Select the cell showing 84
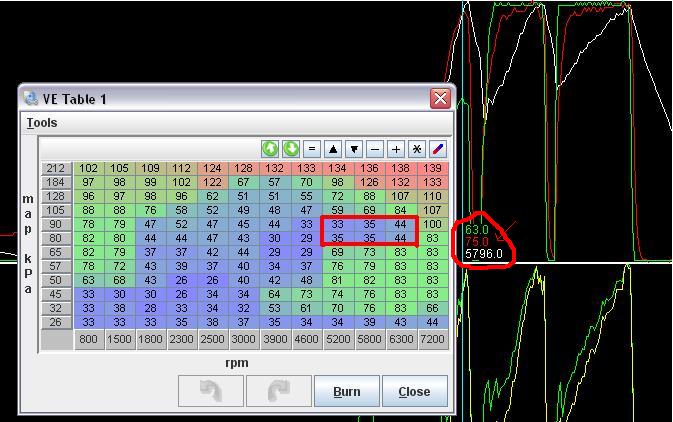 pyautogui.click(x=401, y=210)
